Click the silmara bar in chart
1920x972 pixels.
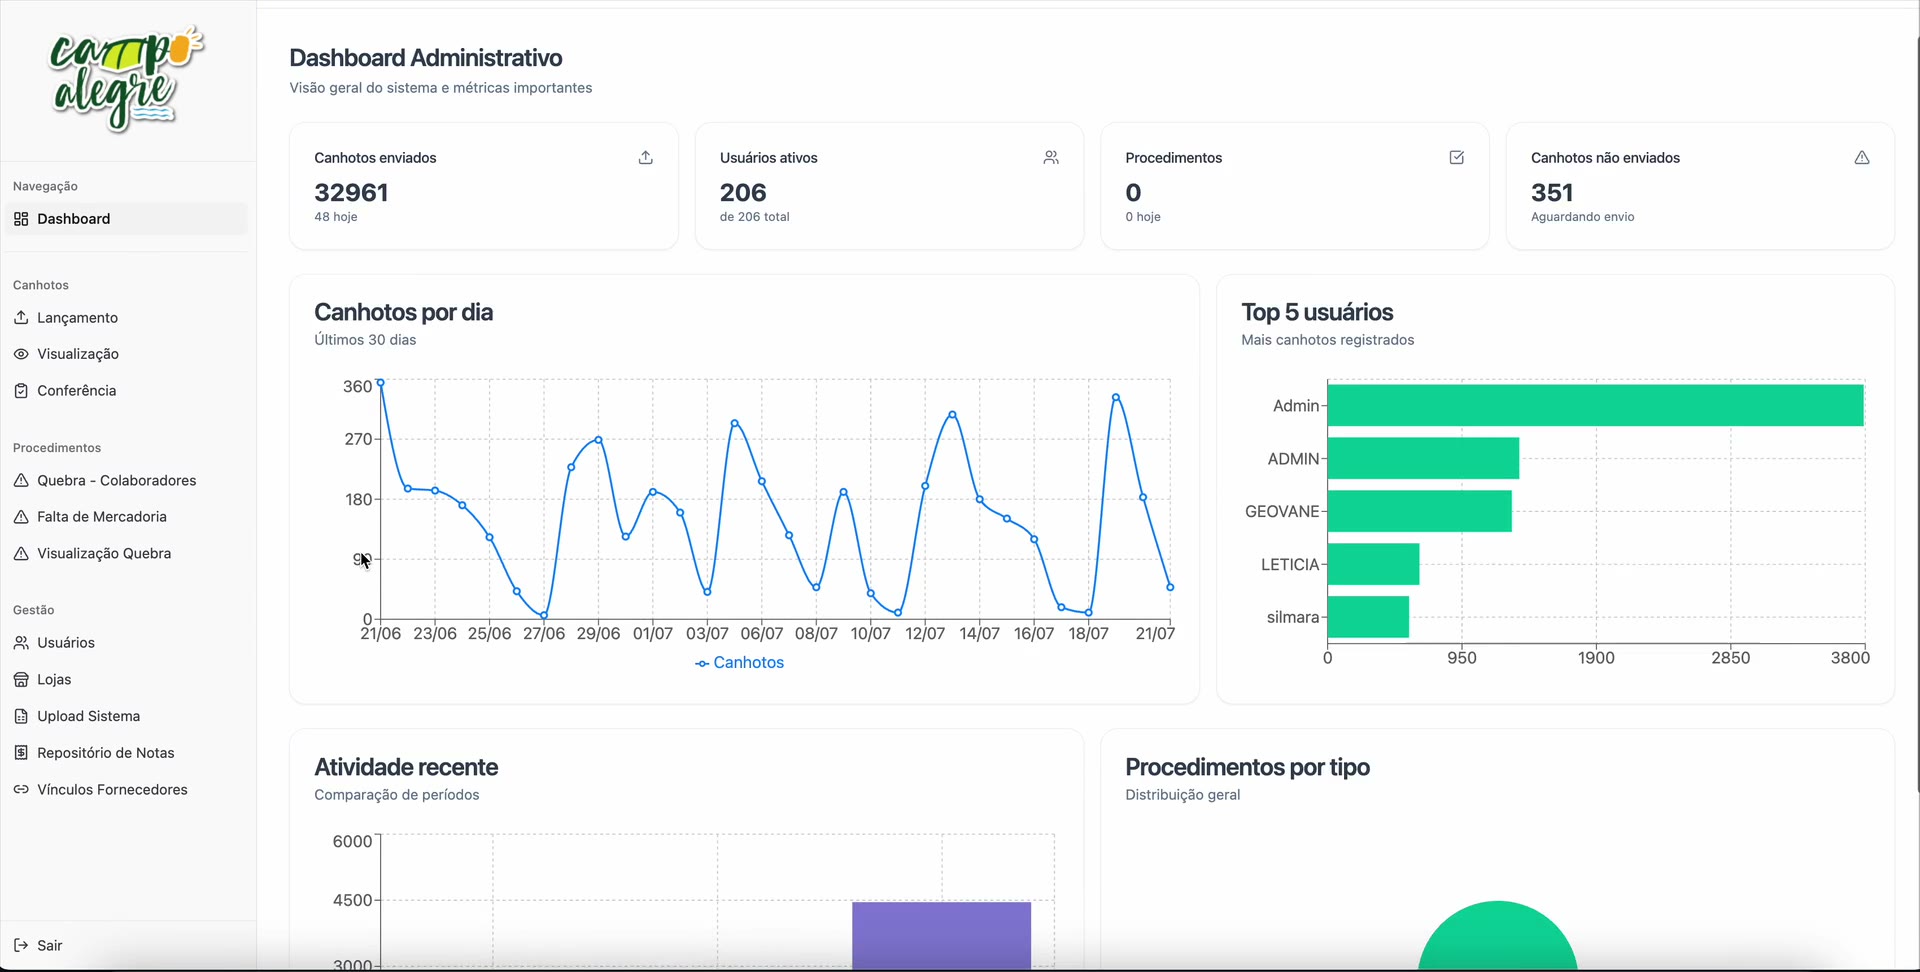pos(1368,617)
